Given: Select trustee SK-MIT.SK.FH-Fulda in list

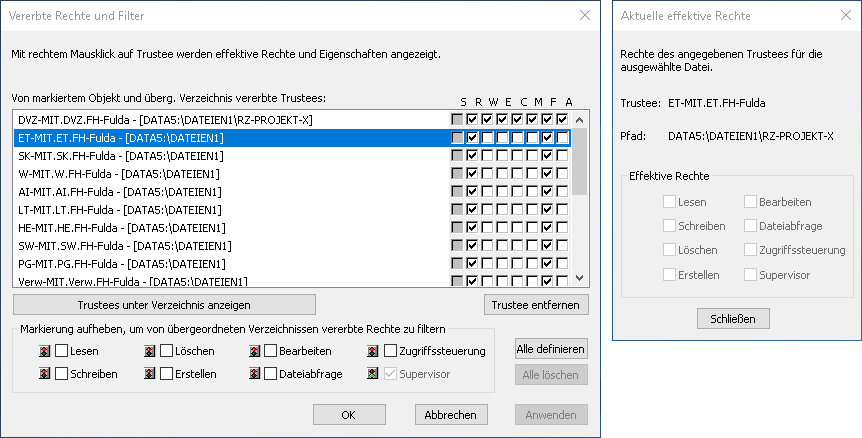Looking at the screenshot, I should [x=118, y=156].
